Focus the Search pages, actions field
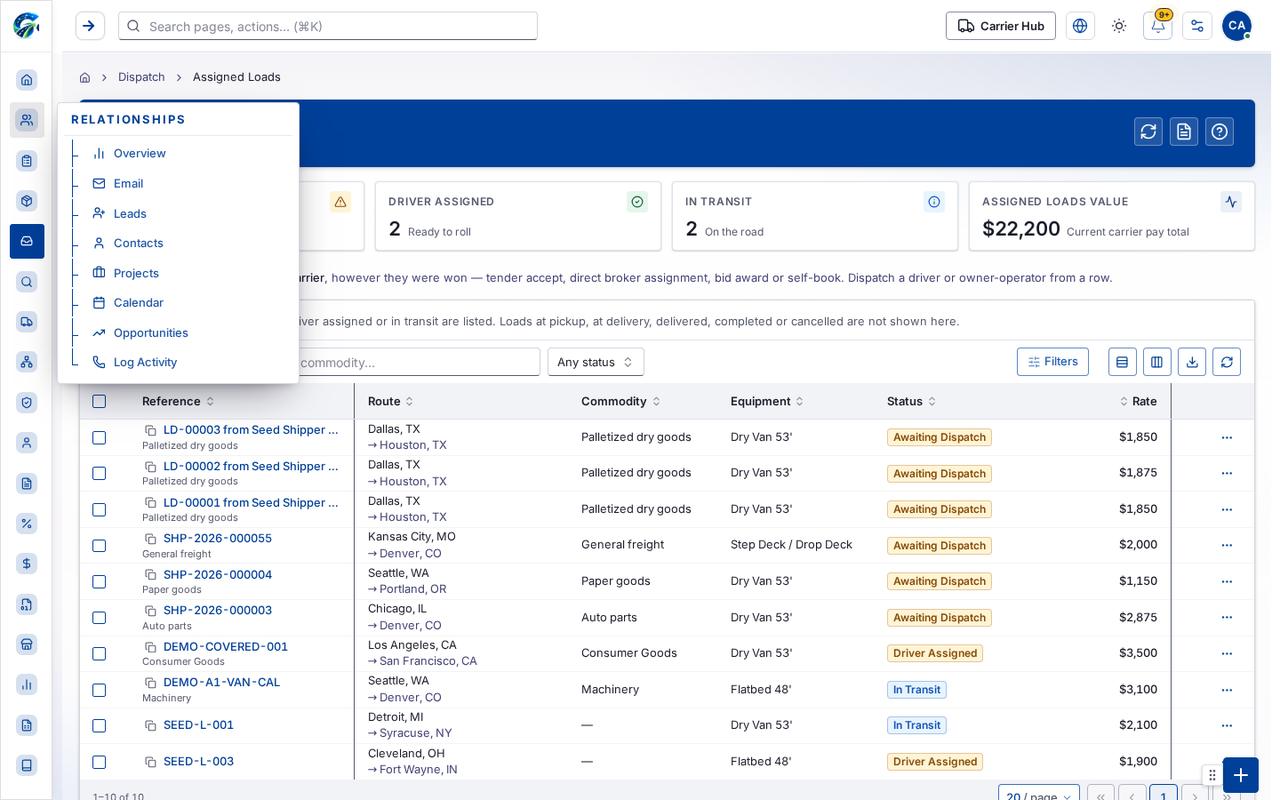 point(328,26)
